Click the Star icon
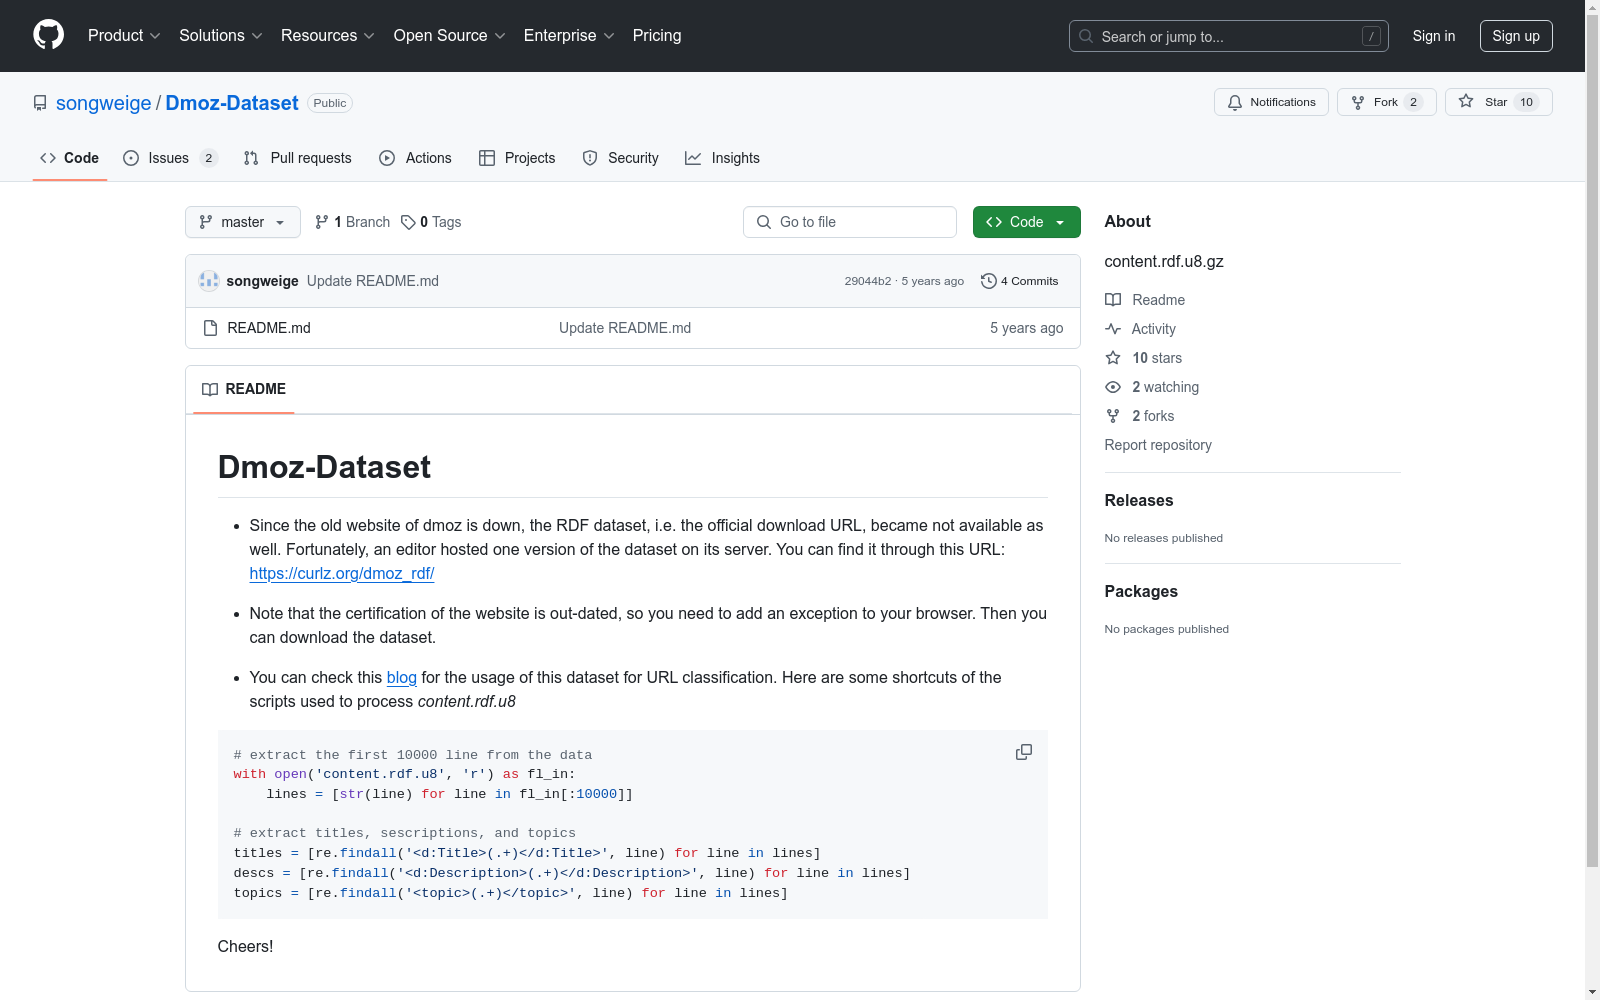The width and height of the screenshot is (1600, 1000). coord(1466,101)
